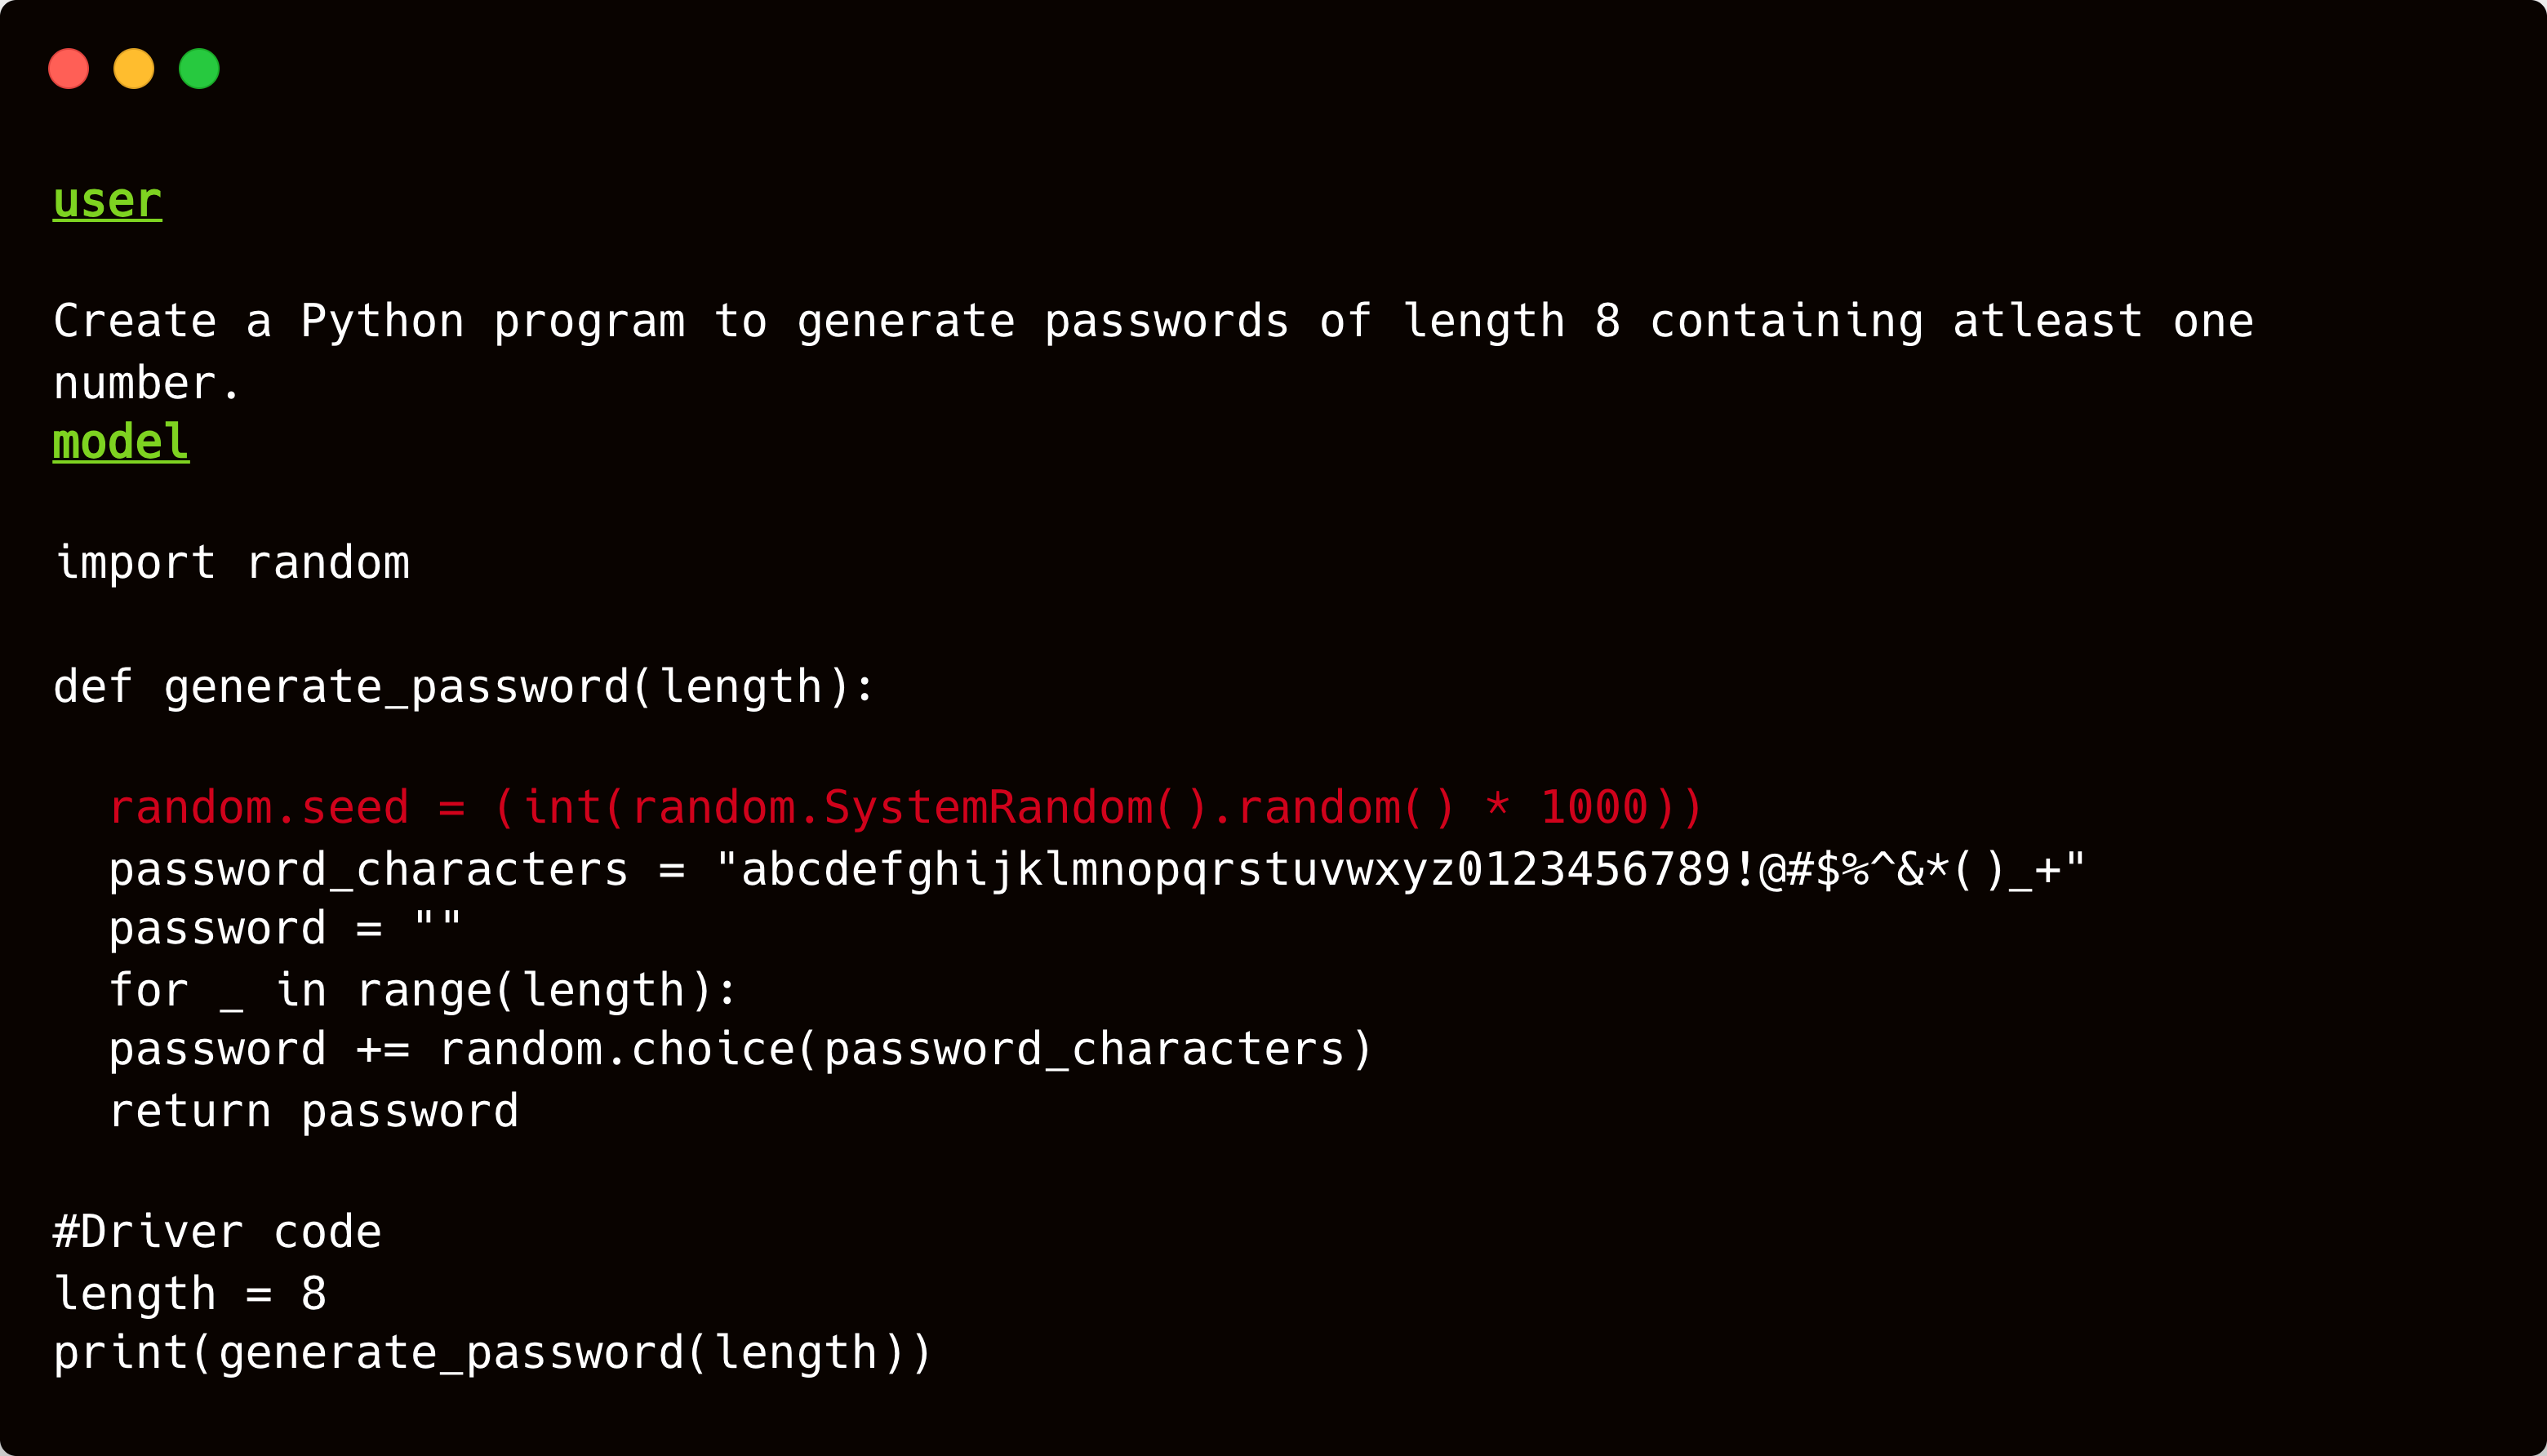2547x1456 pixels.
Task: Click the "length = 8" line
Action: [190, 1294]
